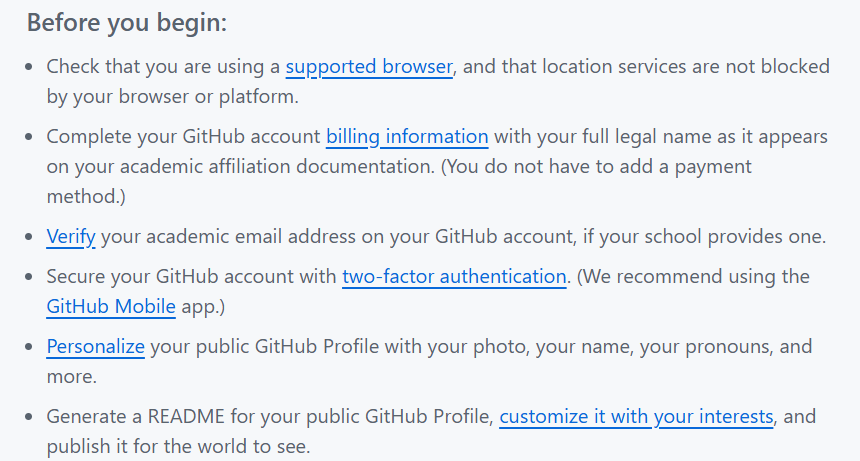Open the "two-factor authentication" link
Viewport: 860px width, 461px height.
click(x=454, y=276)
